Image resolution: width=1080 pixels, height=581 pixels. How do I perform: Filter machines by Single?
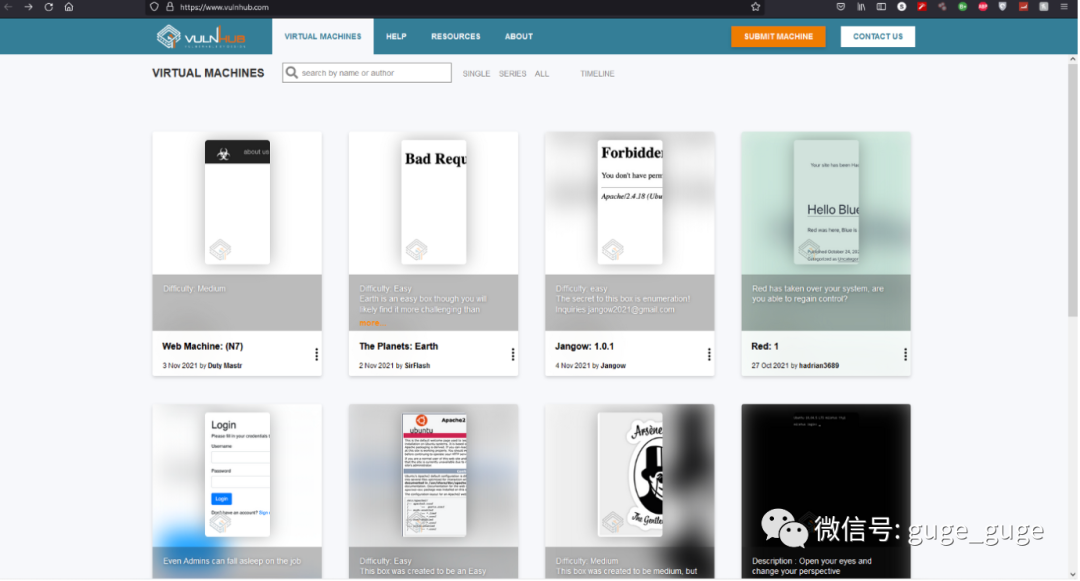click(476, 74)
